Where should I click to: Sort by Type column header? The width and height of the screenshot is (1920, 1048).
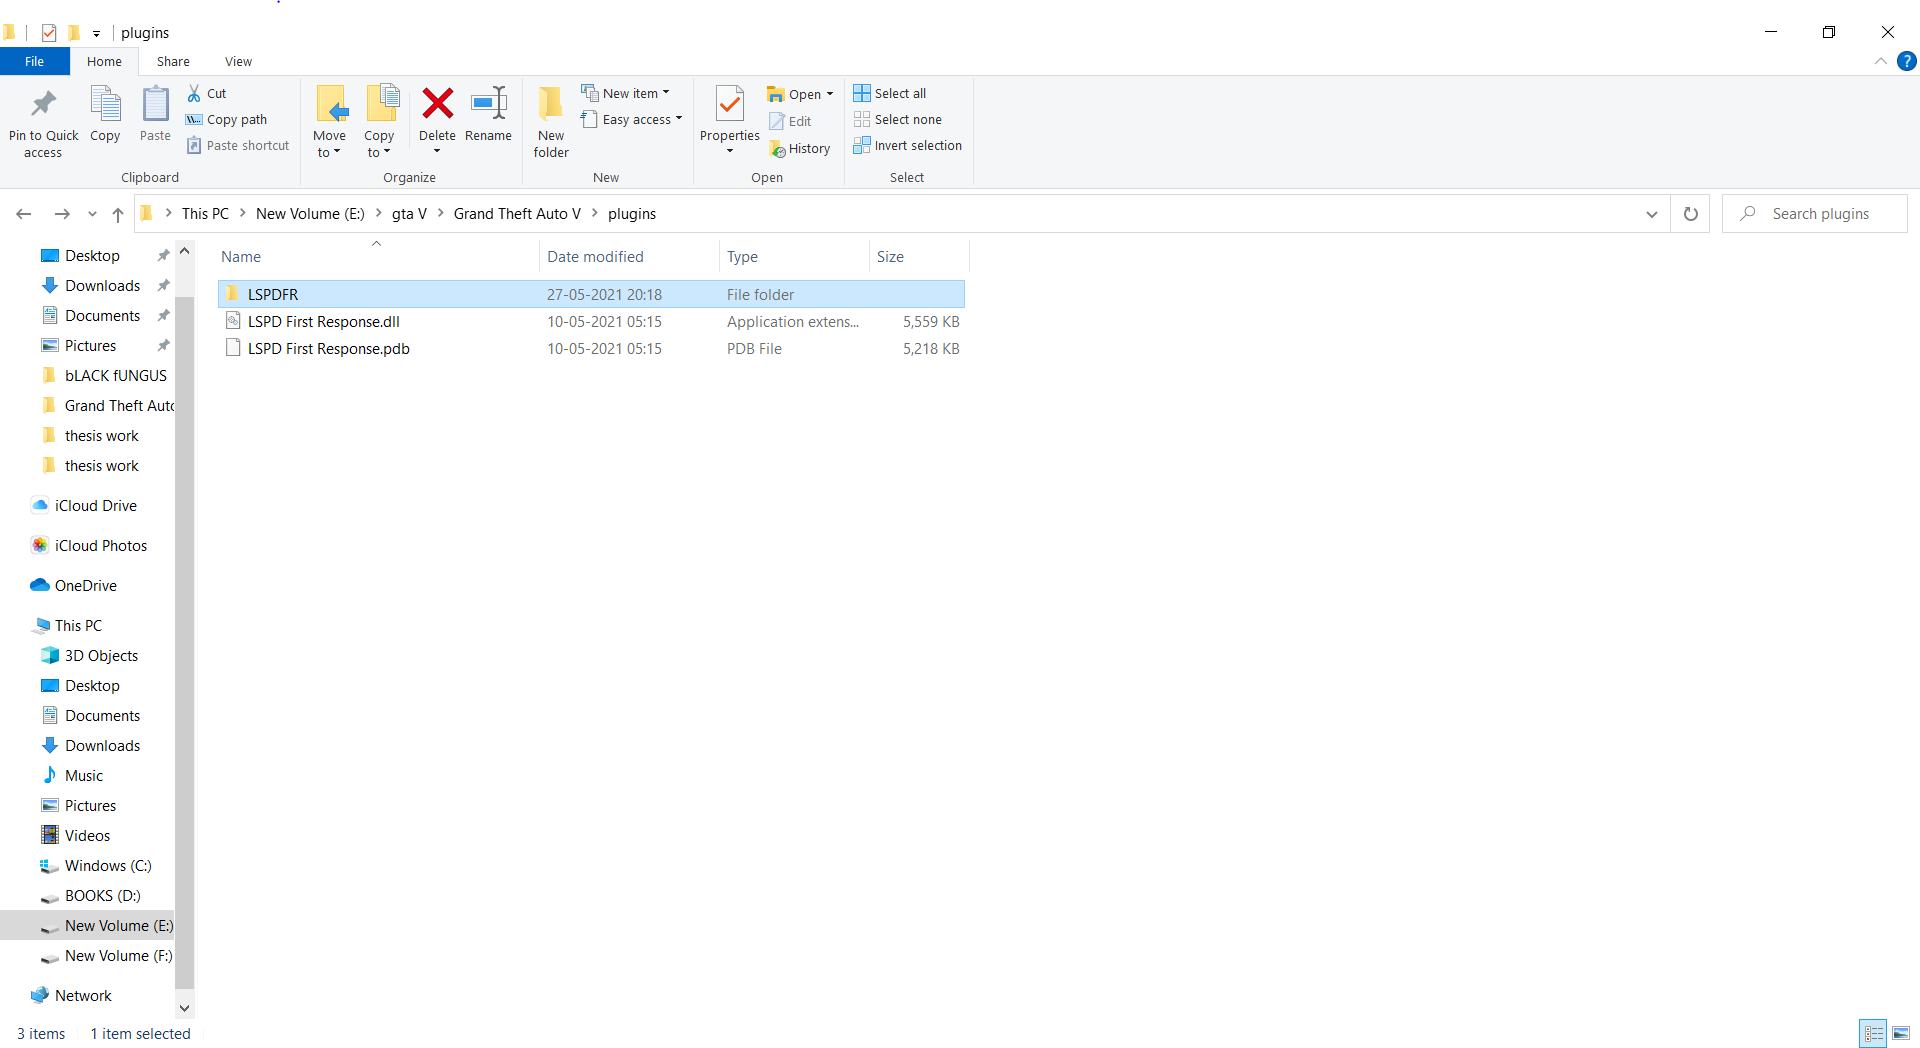coord(794,257)
